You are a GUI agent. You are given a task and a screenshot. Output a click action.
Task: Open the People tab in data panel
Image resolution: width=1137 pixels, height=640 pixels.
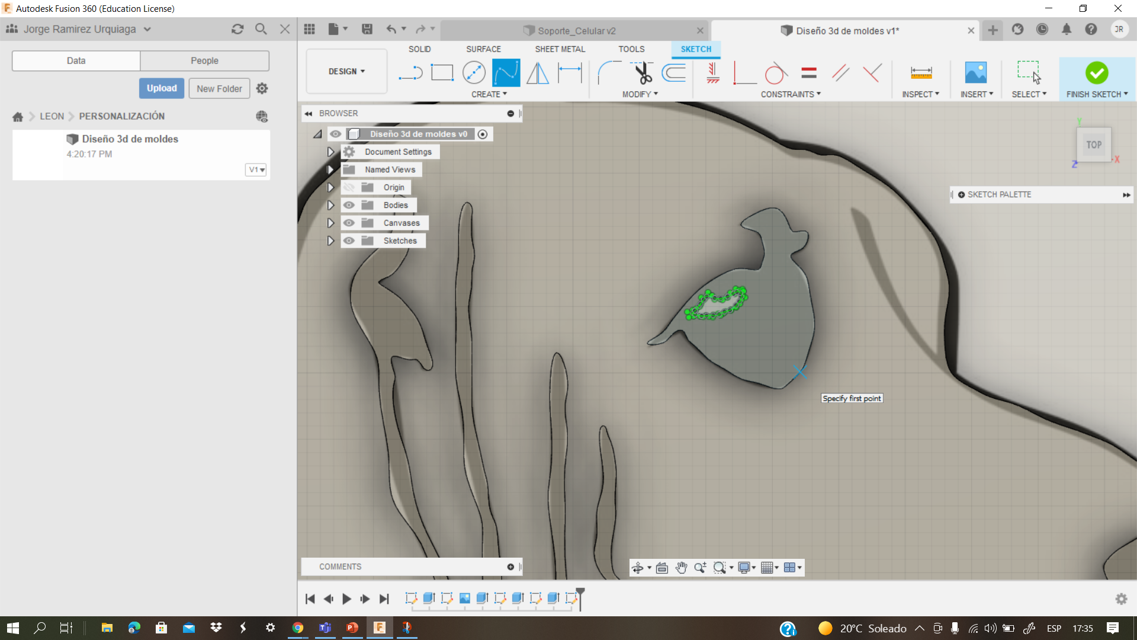pos(204,61)
